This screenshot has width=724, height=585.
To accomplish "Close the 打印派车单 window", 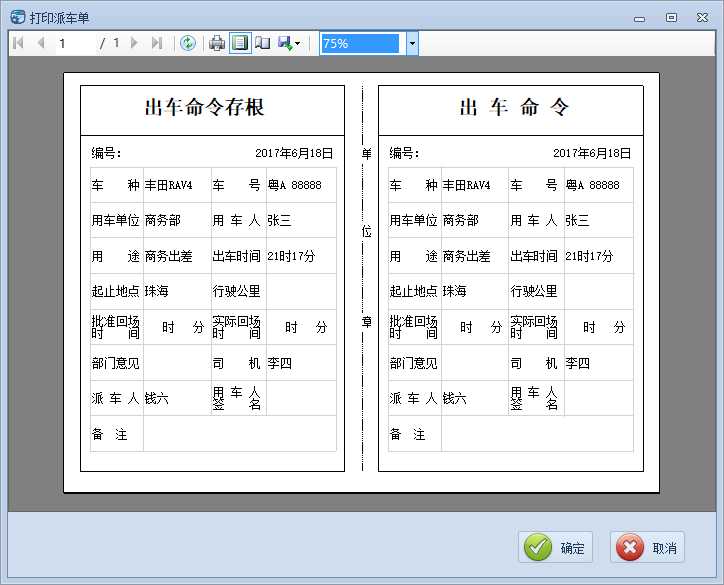I will [x=702, y=18].
